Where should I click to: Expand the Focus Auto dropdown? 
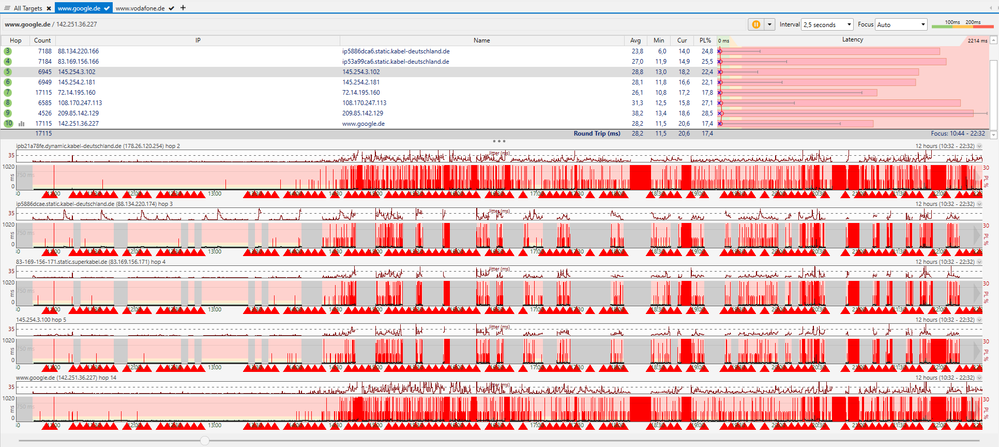point(902,24)
